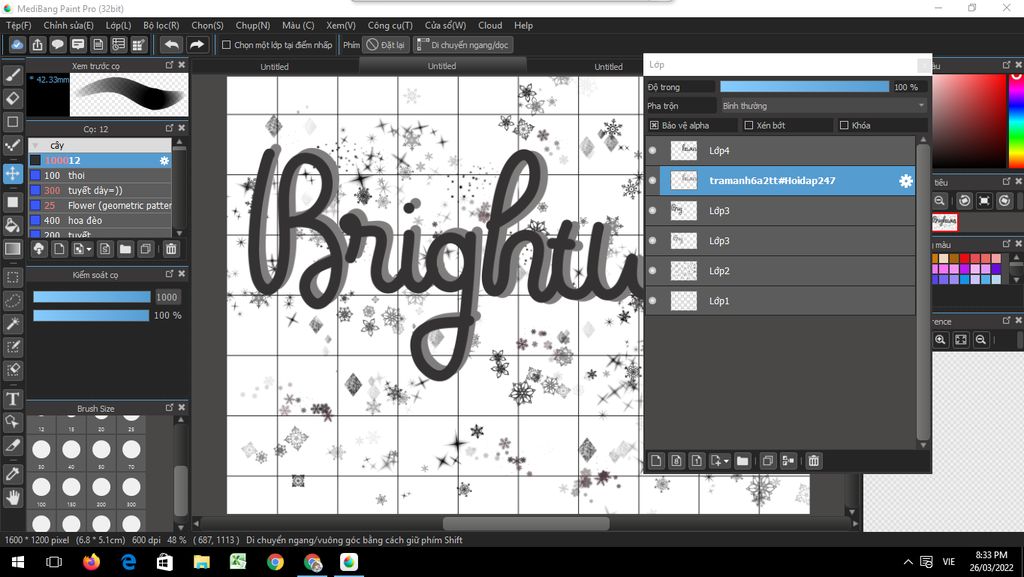Click the color picker square
Viewport: 1024px width, 577px height.
[x=969, y=121]
